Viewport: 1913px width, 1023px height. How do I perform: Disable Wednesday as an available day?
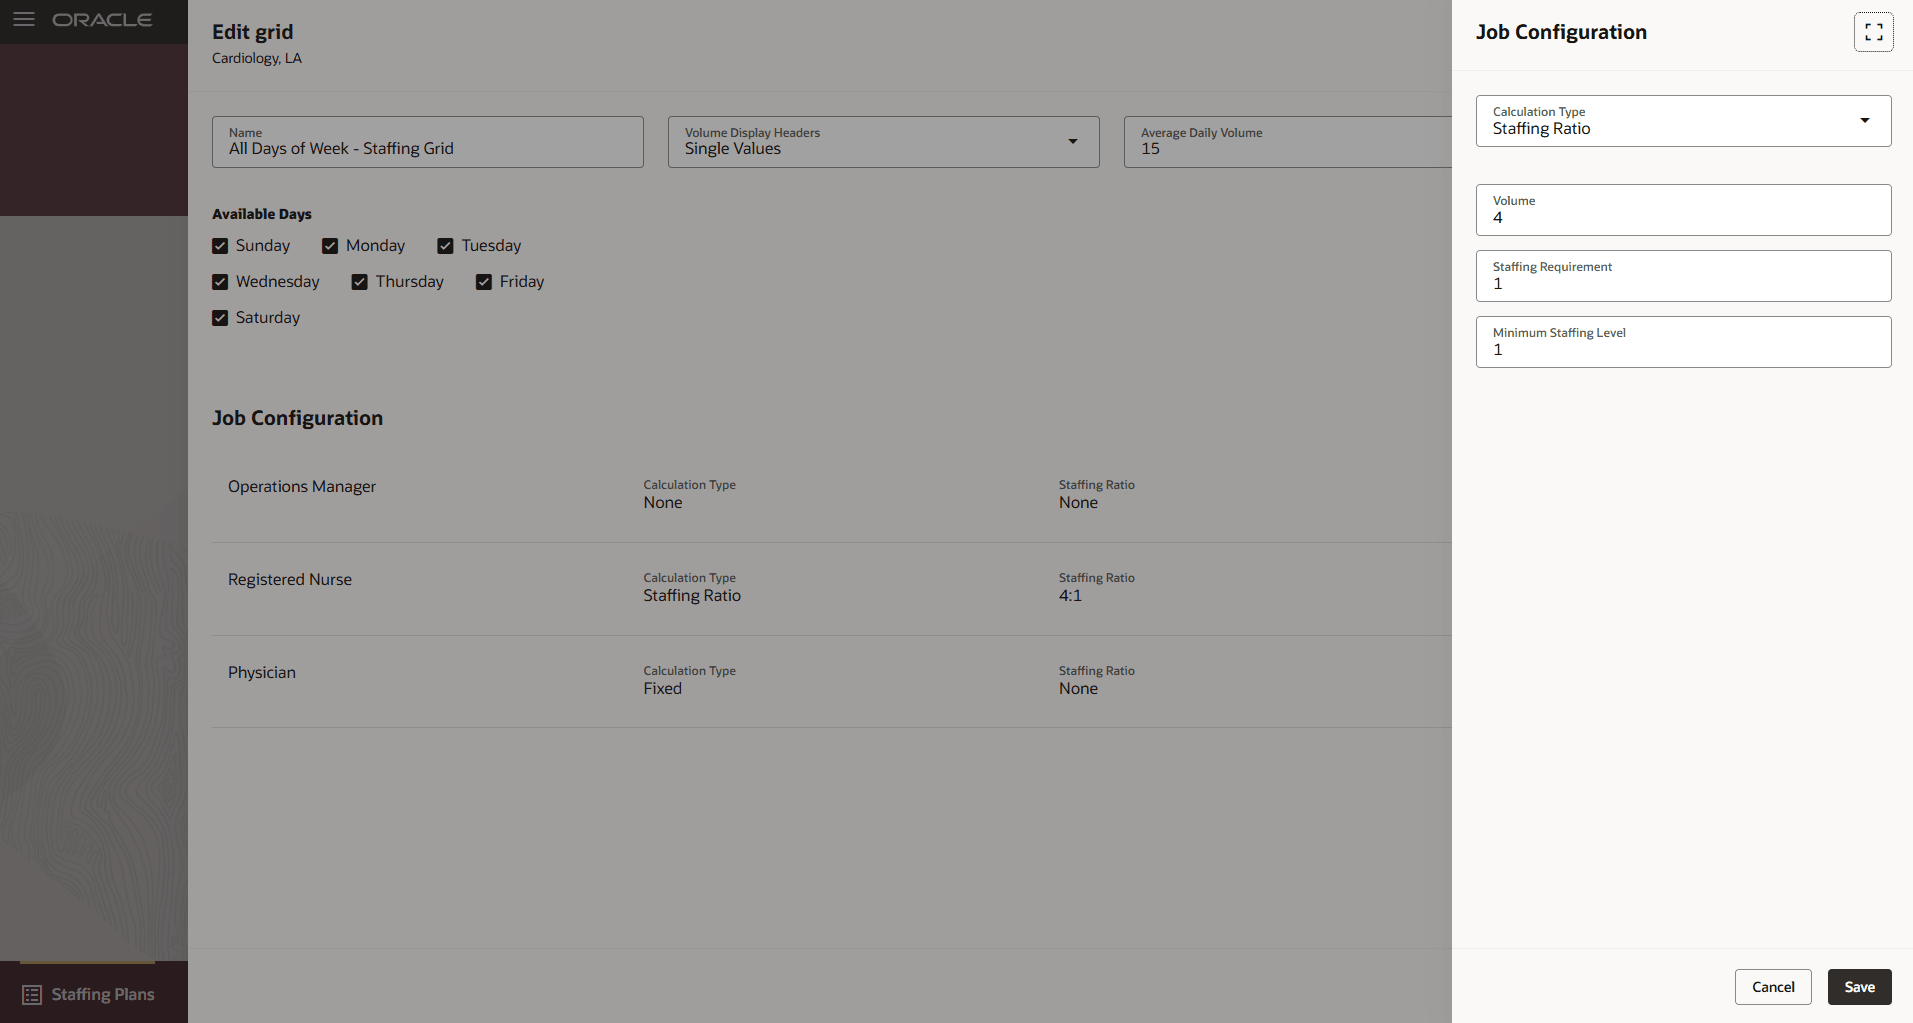coord(220,281)
